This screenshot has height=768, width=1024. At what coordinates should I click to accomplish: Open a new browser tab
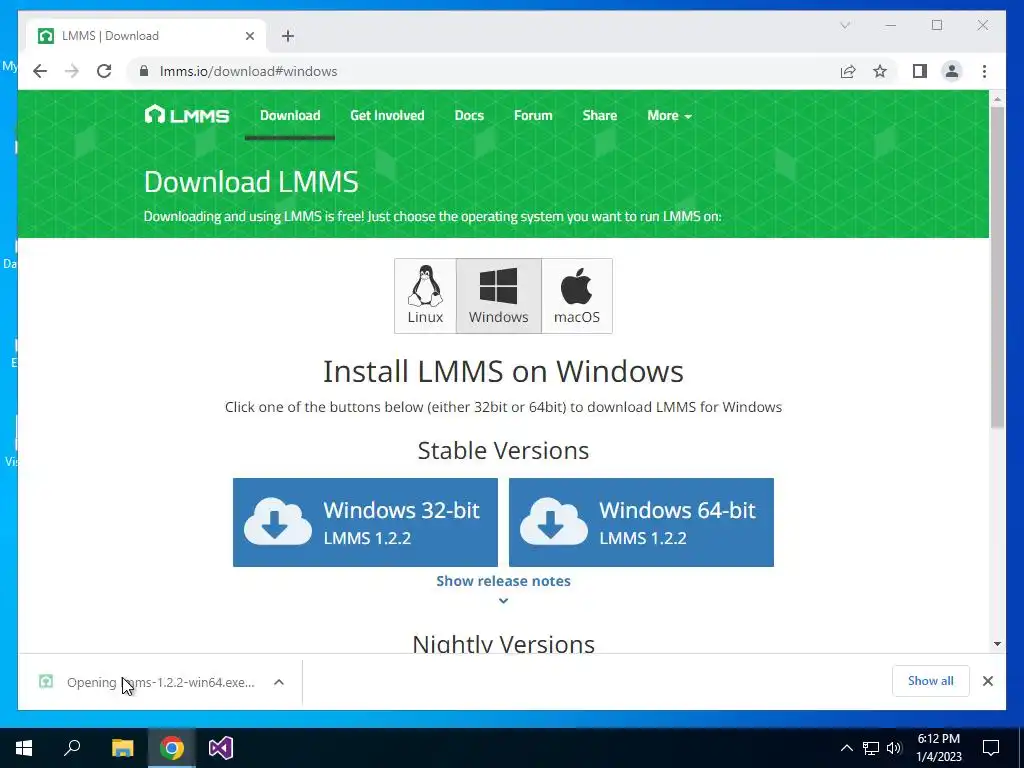[x=288, y=36]
